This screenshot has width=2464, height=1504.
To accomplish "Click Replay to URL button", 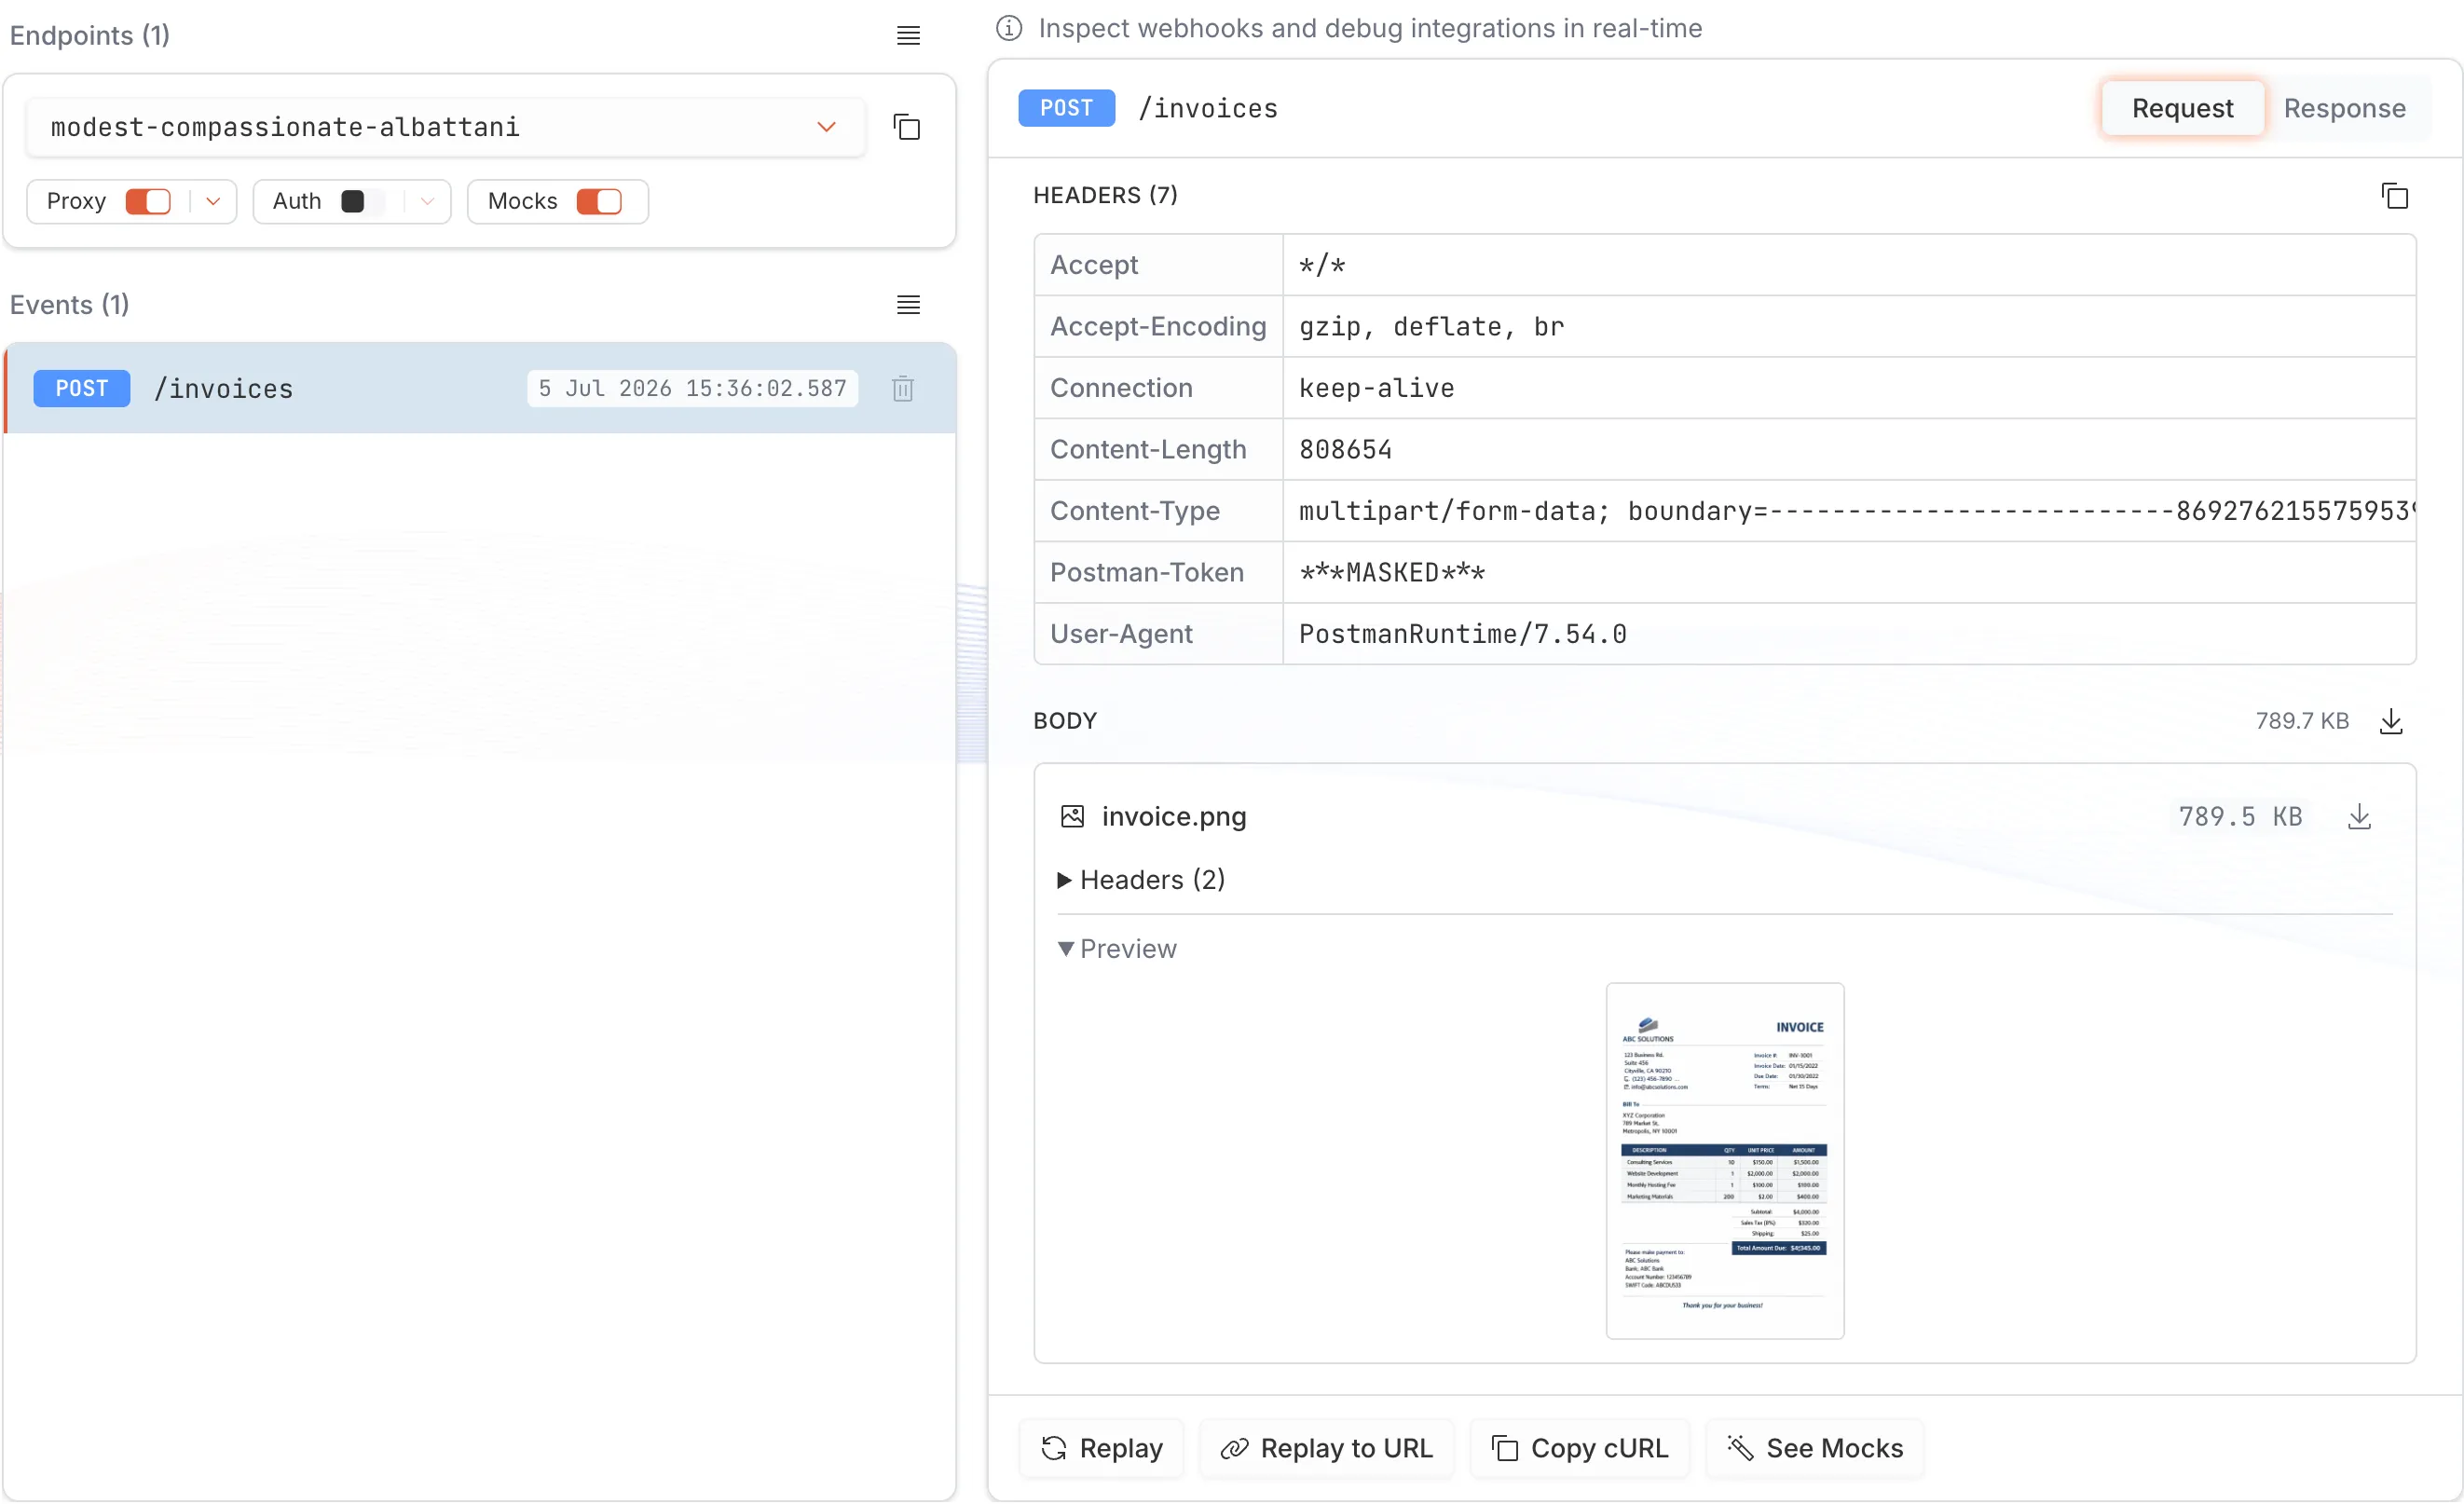I will click(x=1326, y=1448).
